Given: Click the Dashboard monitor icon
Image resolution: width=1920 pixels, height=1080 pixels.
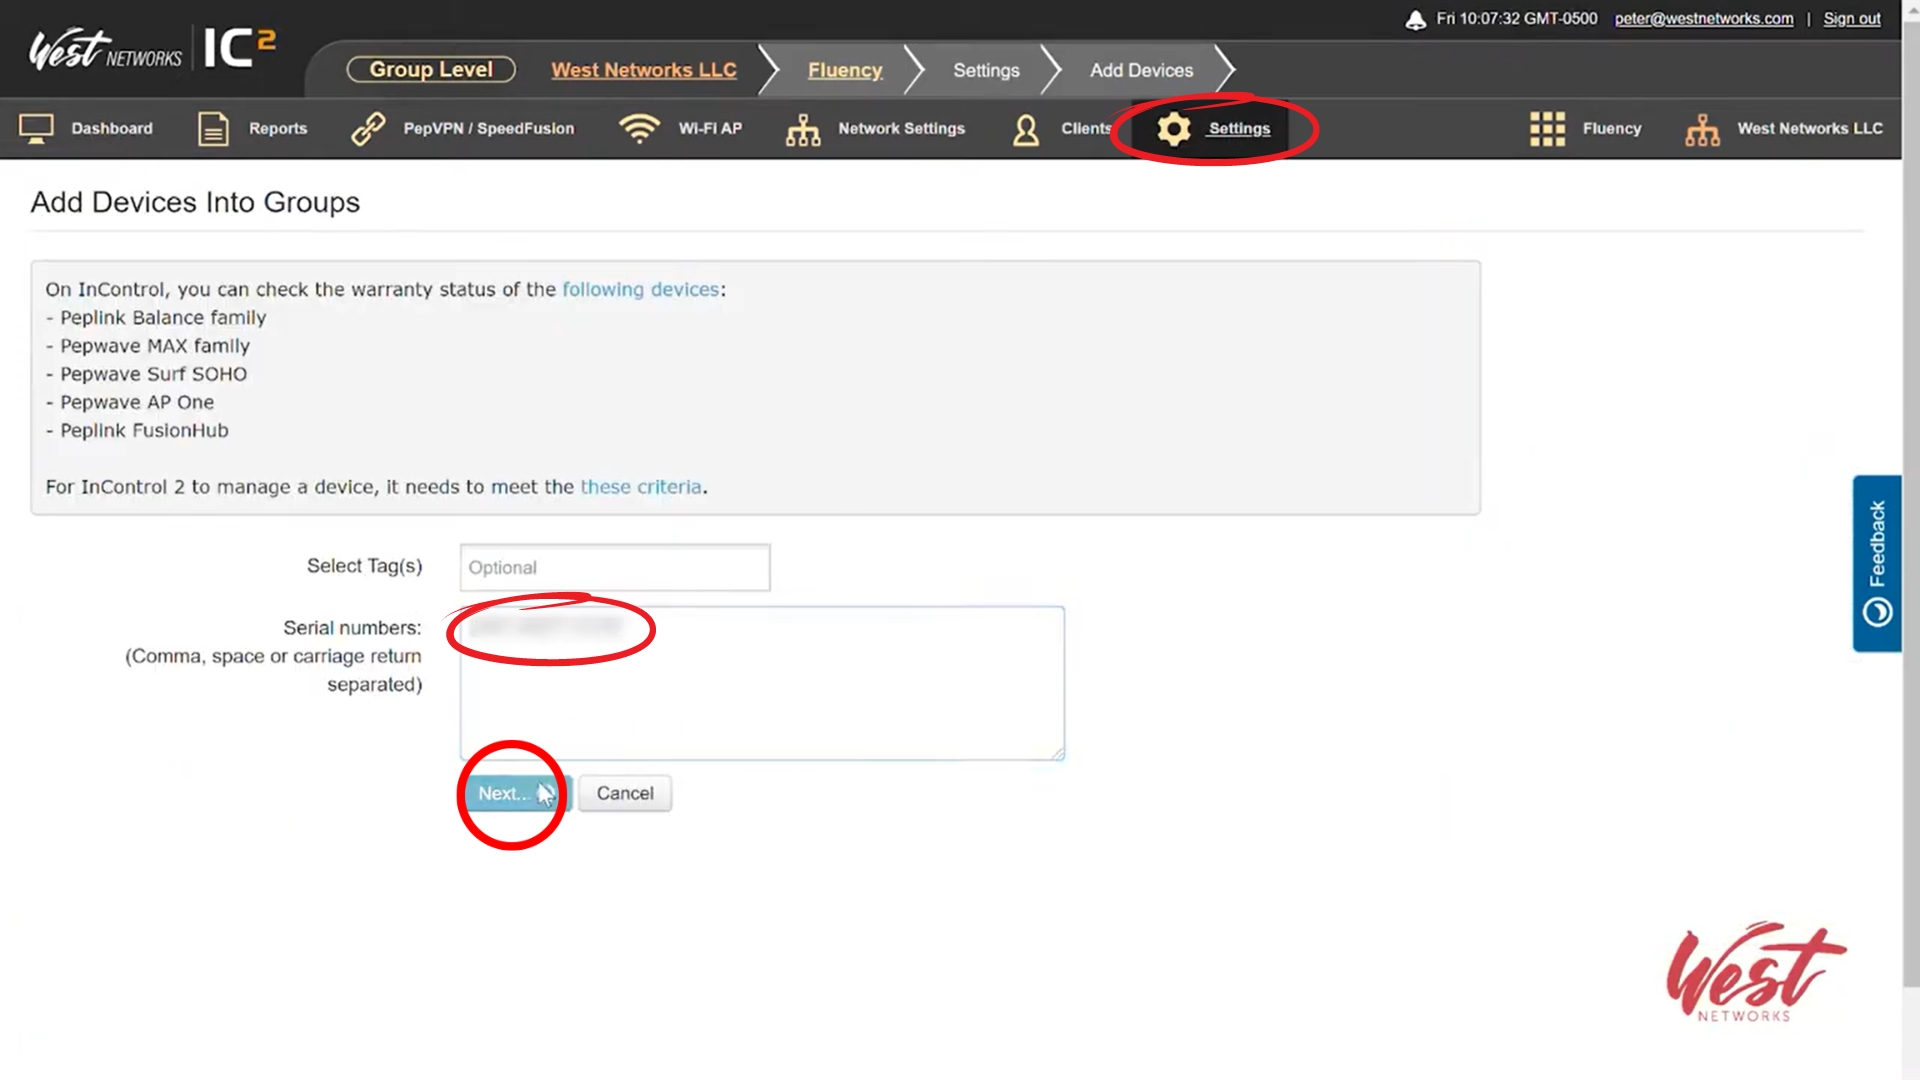Looking at the screenshot, I should 37,129.
